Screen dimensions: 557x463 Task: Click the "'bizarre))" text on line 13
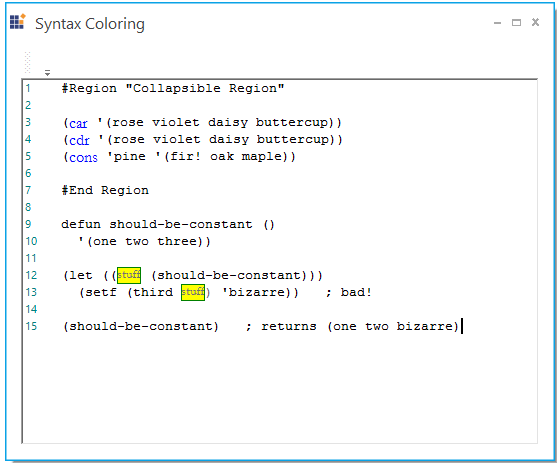[260, 292]
